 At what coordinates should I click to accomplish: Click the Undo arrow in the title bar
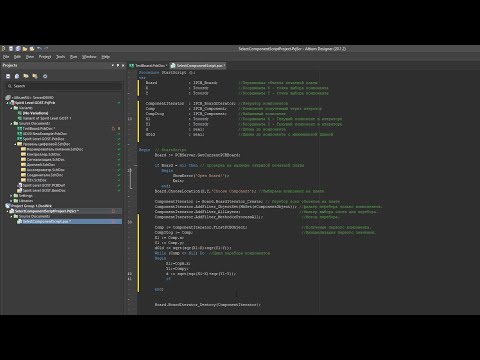pos(39,49)
